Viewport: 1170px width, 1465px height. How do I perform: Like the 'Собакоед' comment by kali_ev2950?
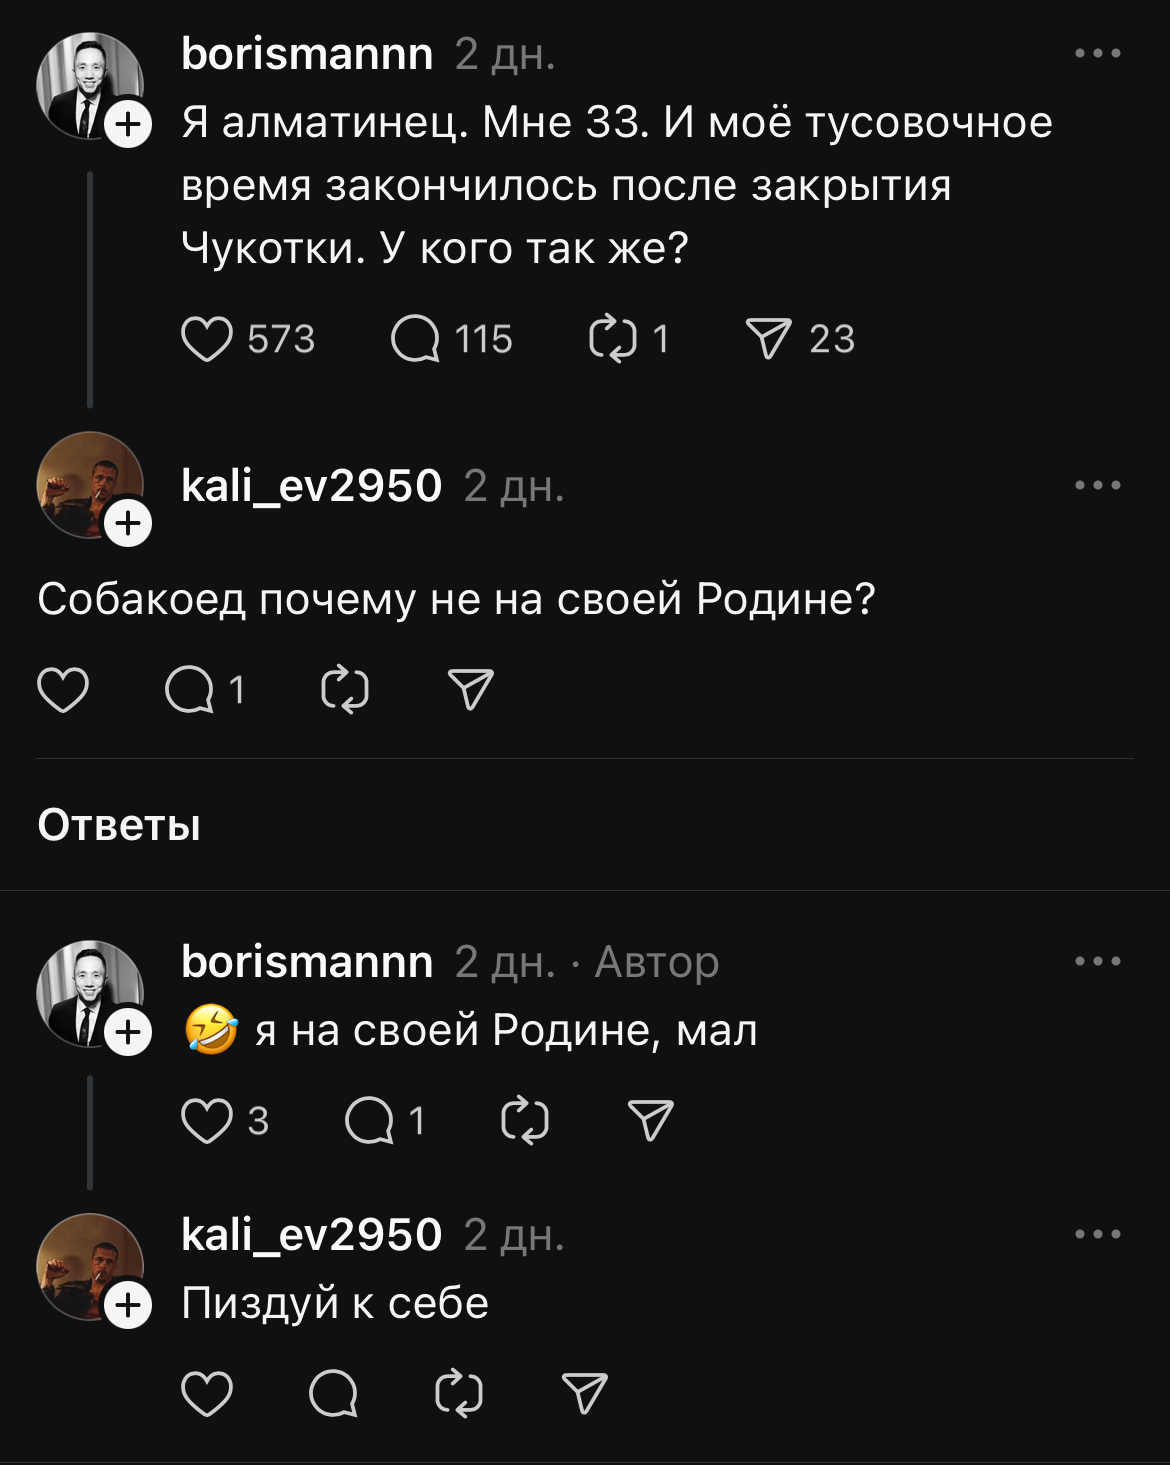point(63,690)
